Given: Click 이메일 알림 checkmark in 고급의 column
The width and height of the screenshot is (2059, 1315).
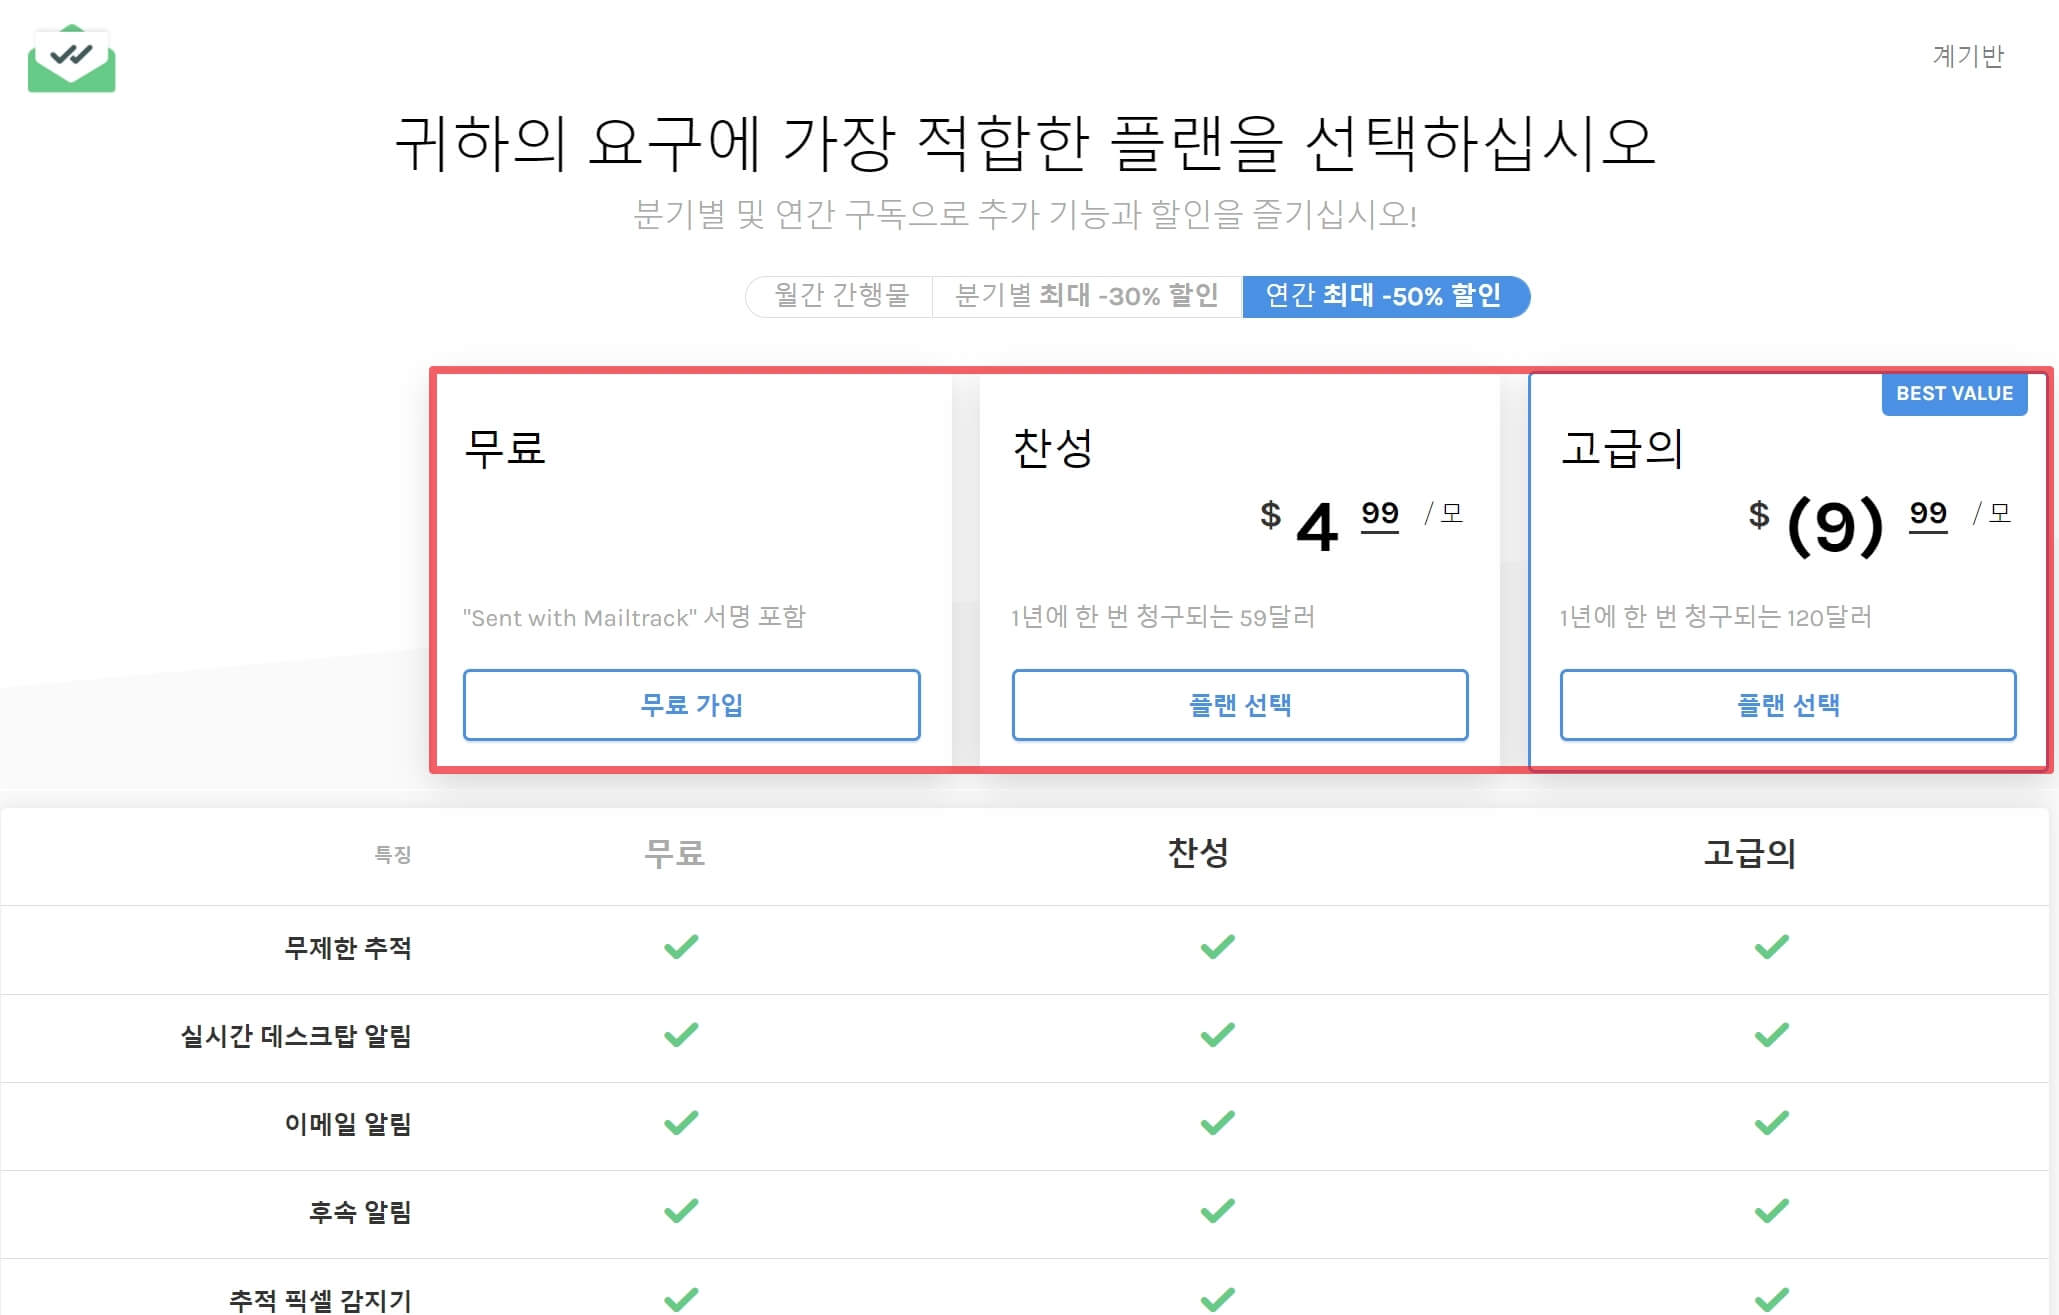Looking at the screenshot, I should (1771, 1122).
